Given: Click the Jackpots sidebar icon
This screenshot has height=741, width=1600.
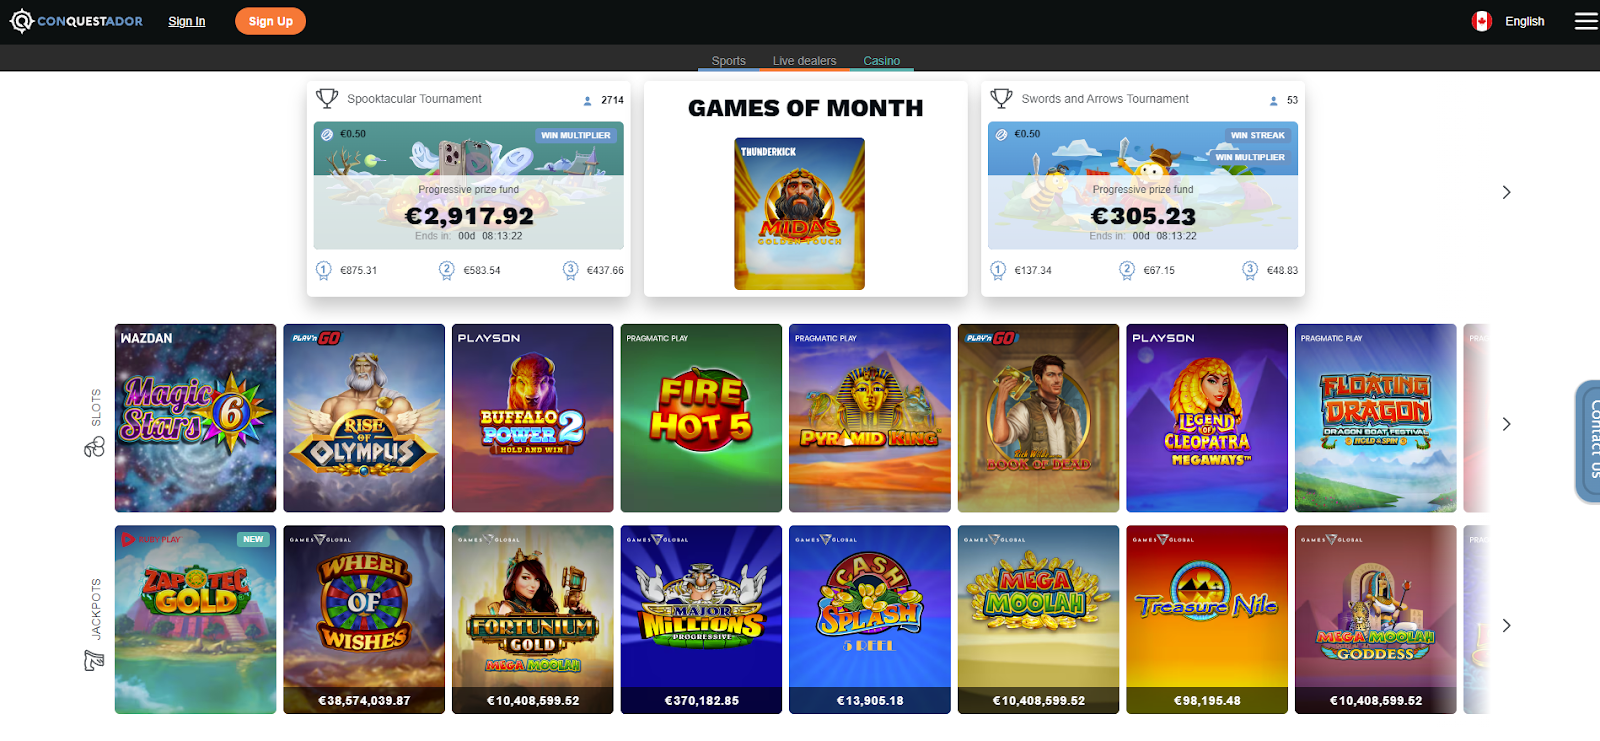Looking at the screenshot, I should (x=94, y=660).
